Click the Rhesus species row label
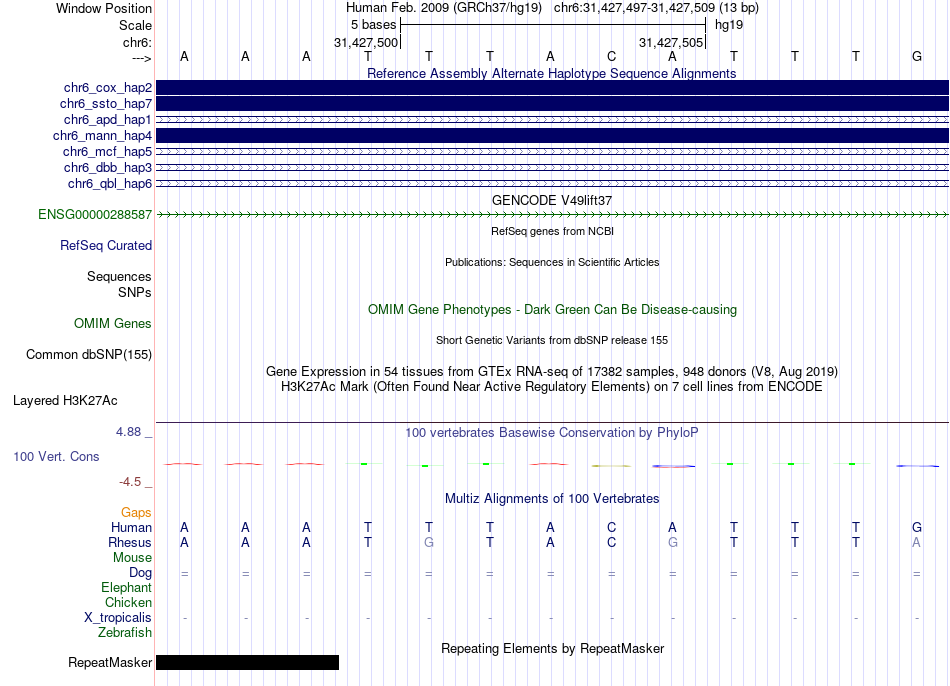 click(130, 543)
